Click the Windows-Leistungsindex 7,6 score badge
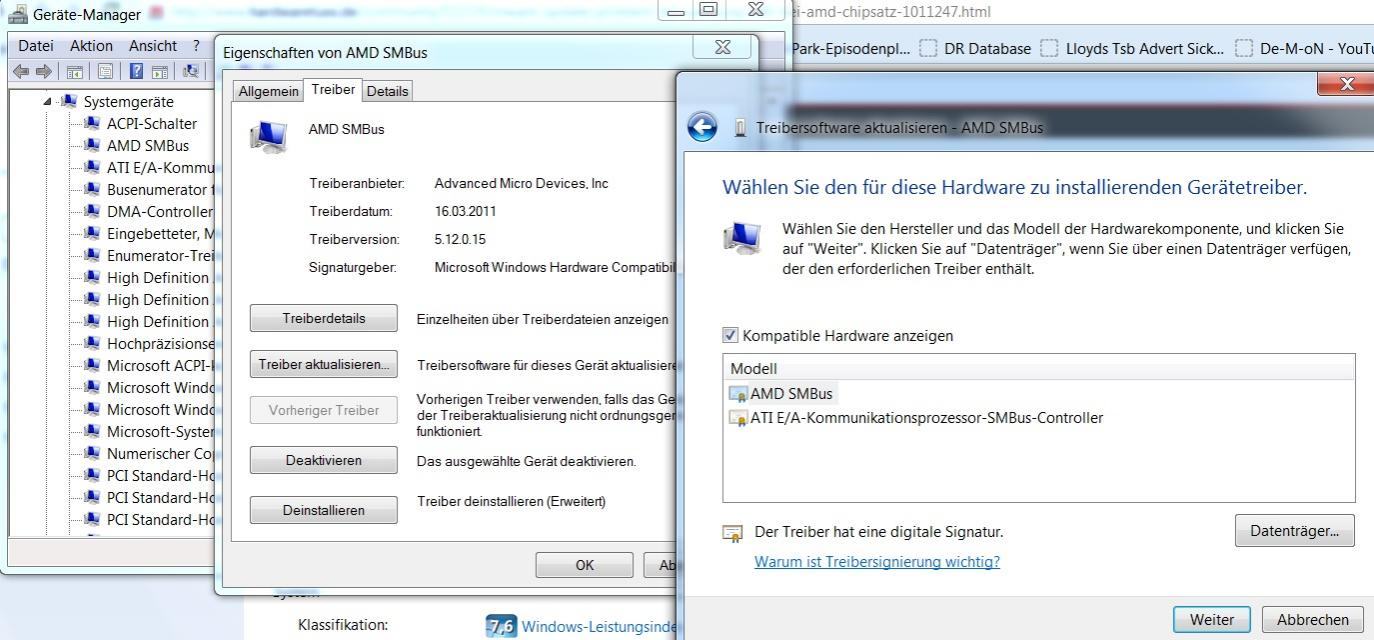Screen dimensions: 1374x640 coord(500,627)
